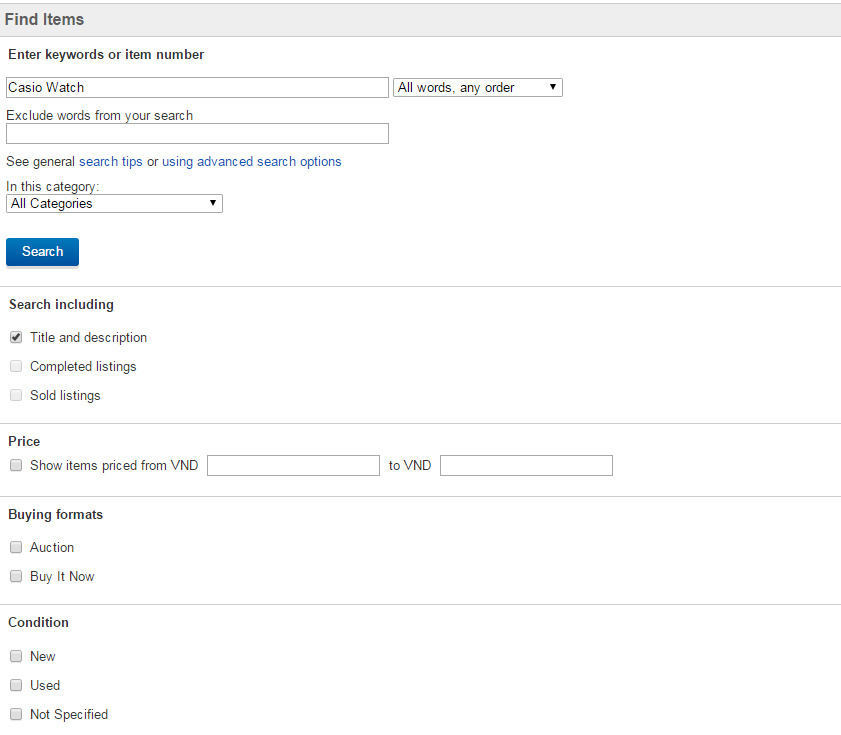Click the keywords field containing Casio Watch
Image resolution: width=841 pixels, height=735 pixels.
[197, 87]
